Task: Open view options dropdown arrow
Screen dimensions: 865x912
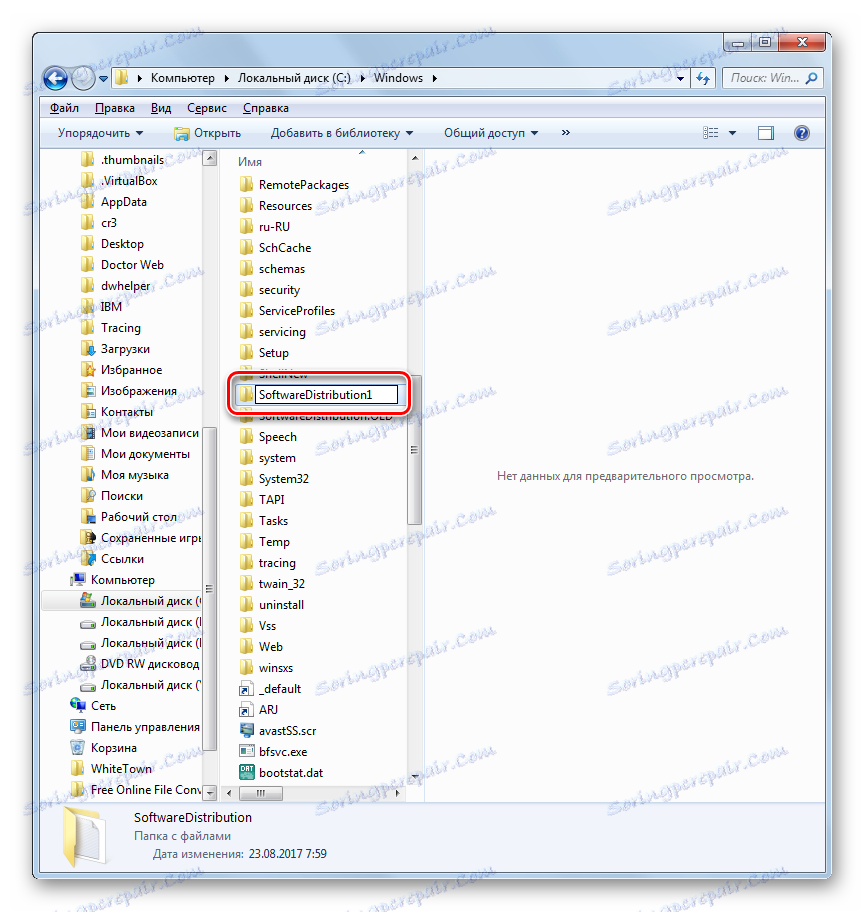Action: 732,133
